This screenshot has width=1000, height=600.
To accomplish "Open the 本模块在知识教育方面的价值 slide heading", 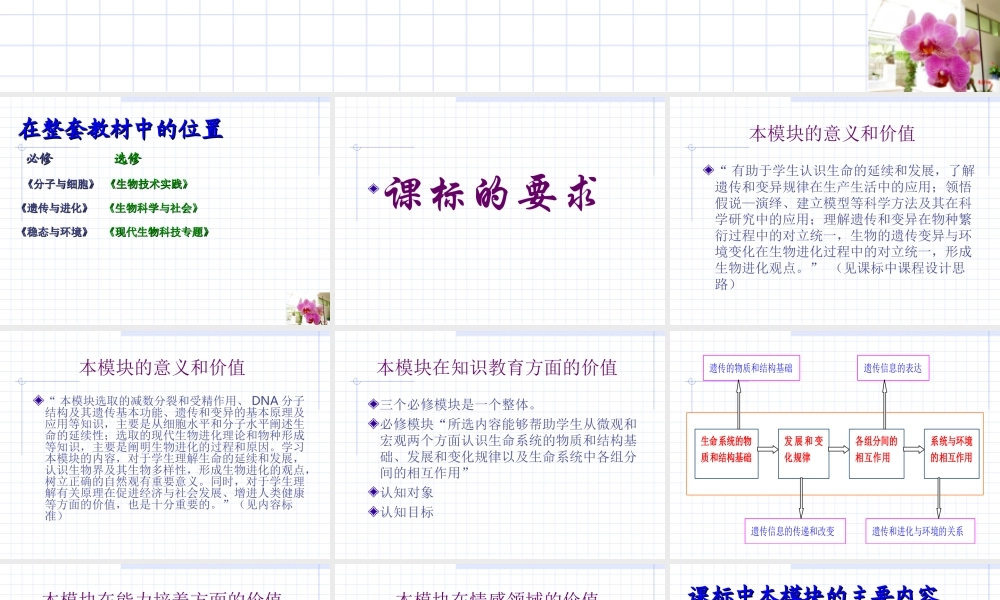I will coord(497,368).
